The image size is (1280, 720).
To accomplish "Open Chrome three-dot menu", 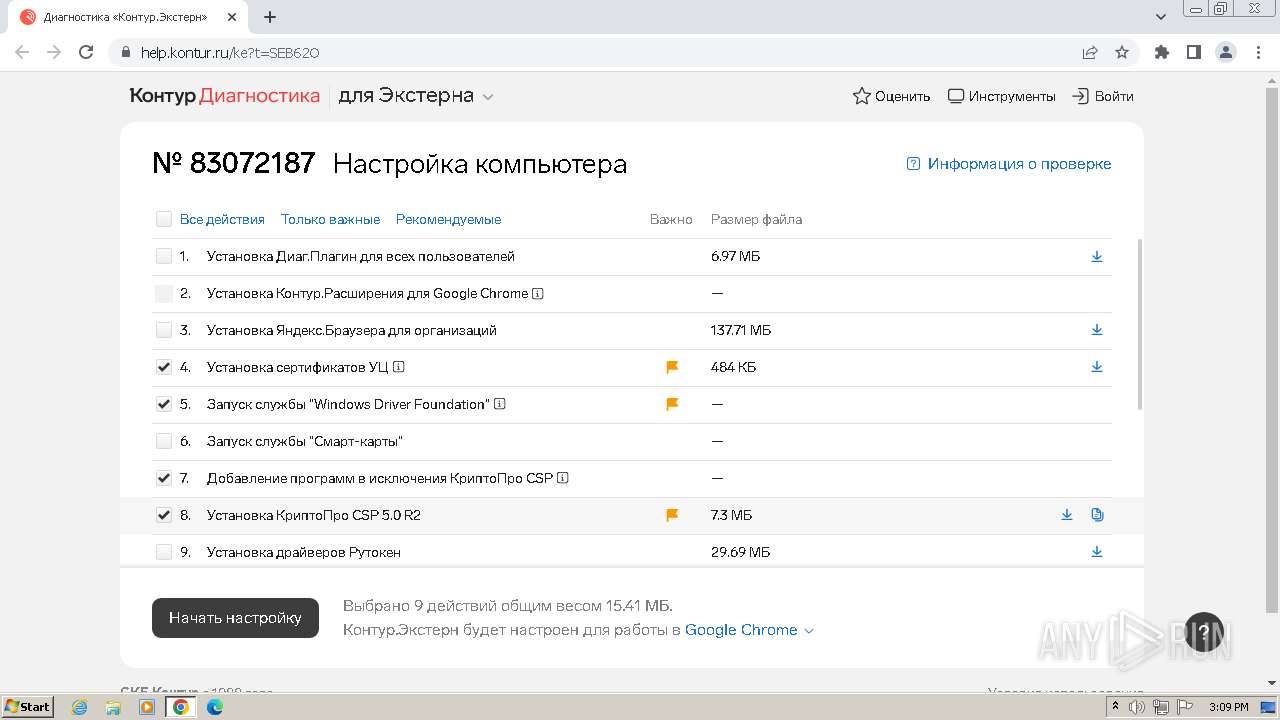I will pos(1258,52).
